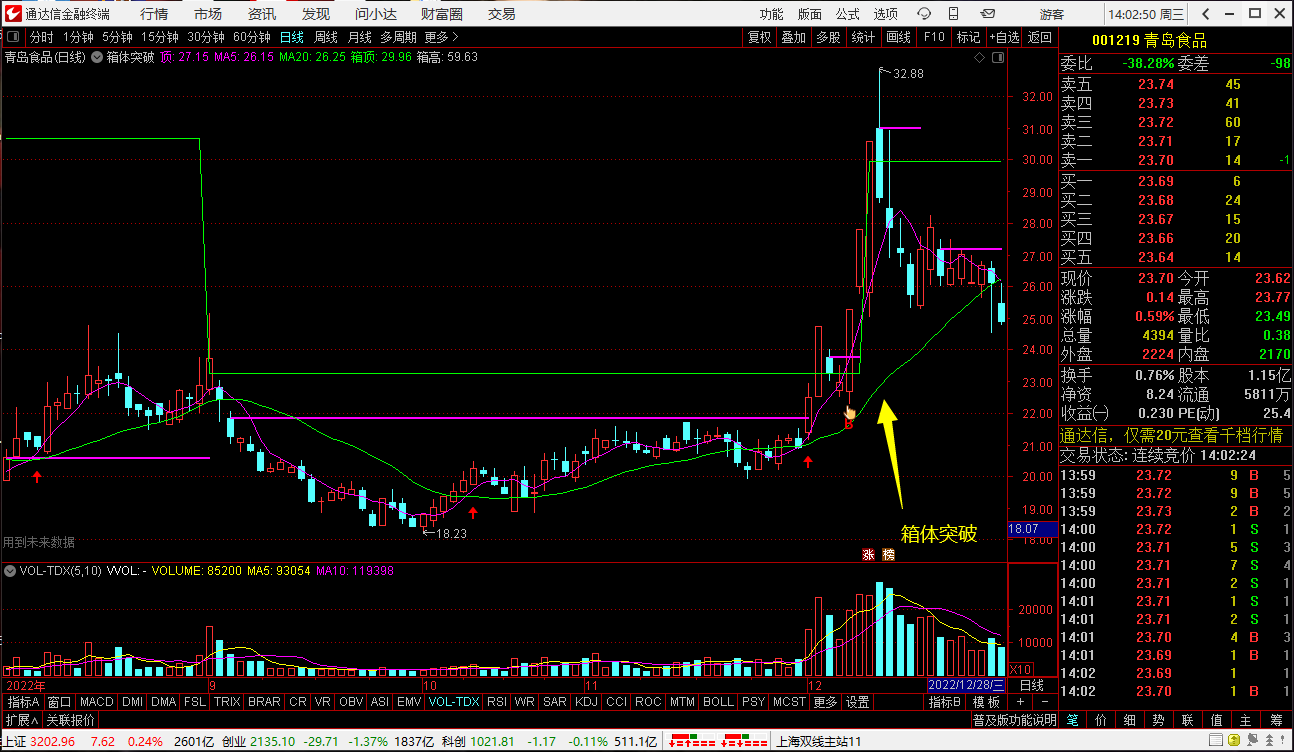This screenshot has height=752, width=1294.
Task: Open the online customer service headset icon
Action: pos(924,14)
